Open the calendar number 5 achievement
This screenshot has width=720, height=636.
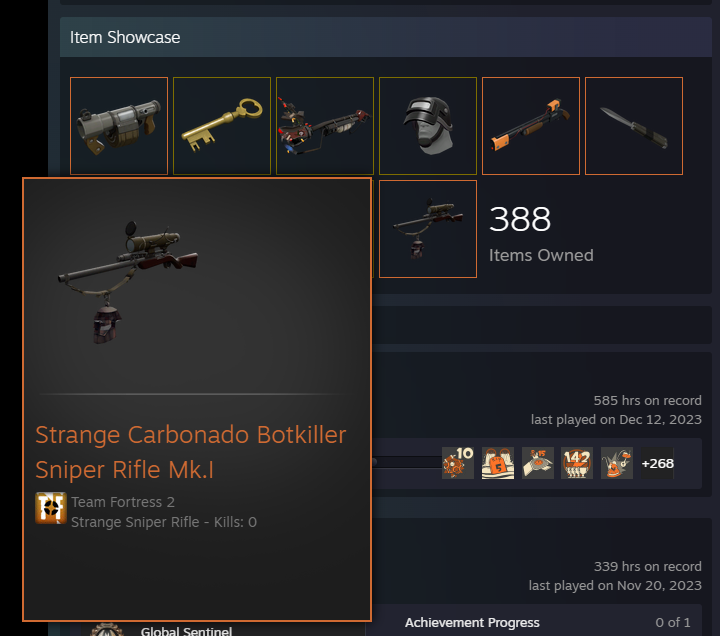[498, 463]
